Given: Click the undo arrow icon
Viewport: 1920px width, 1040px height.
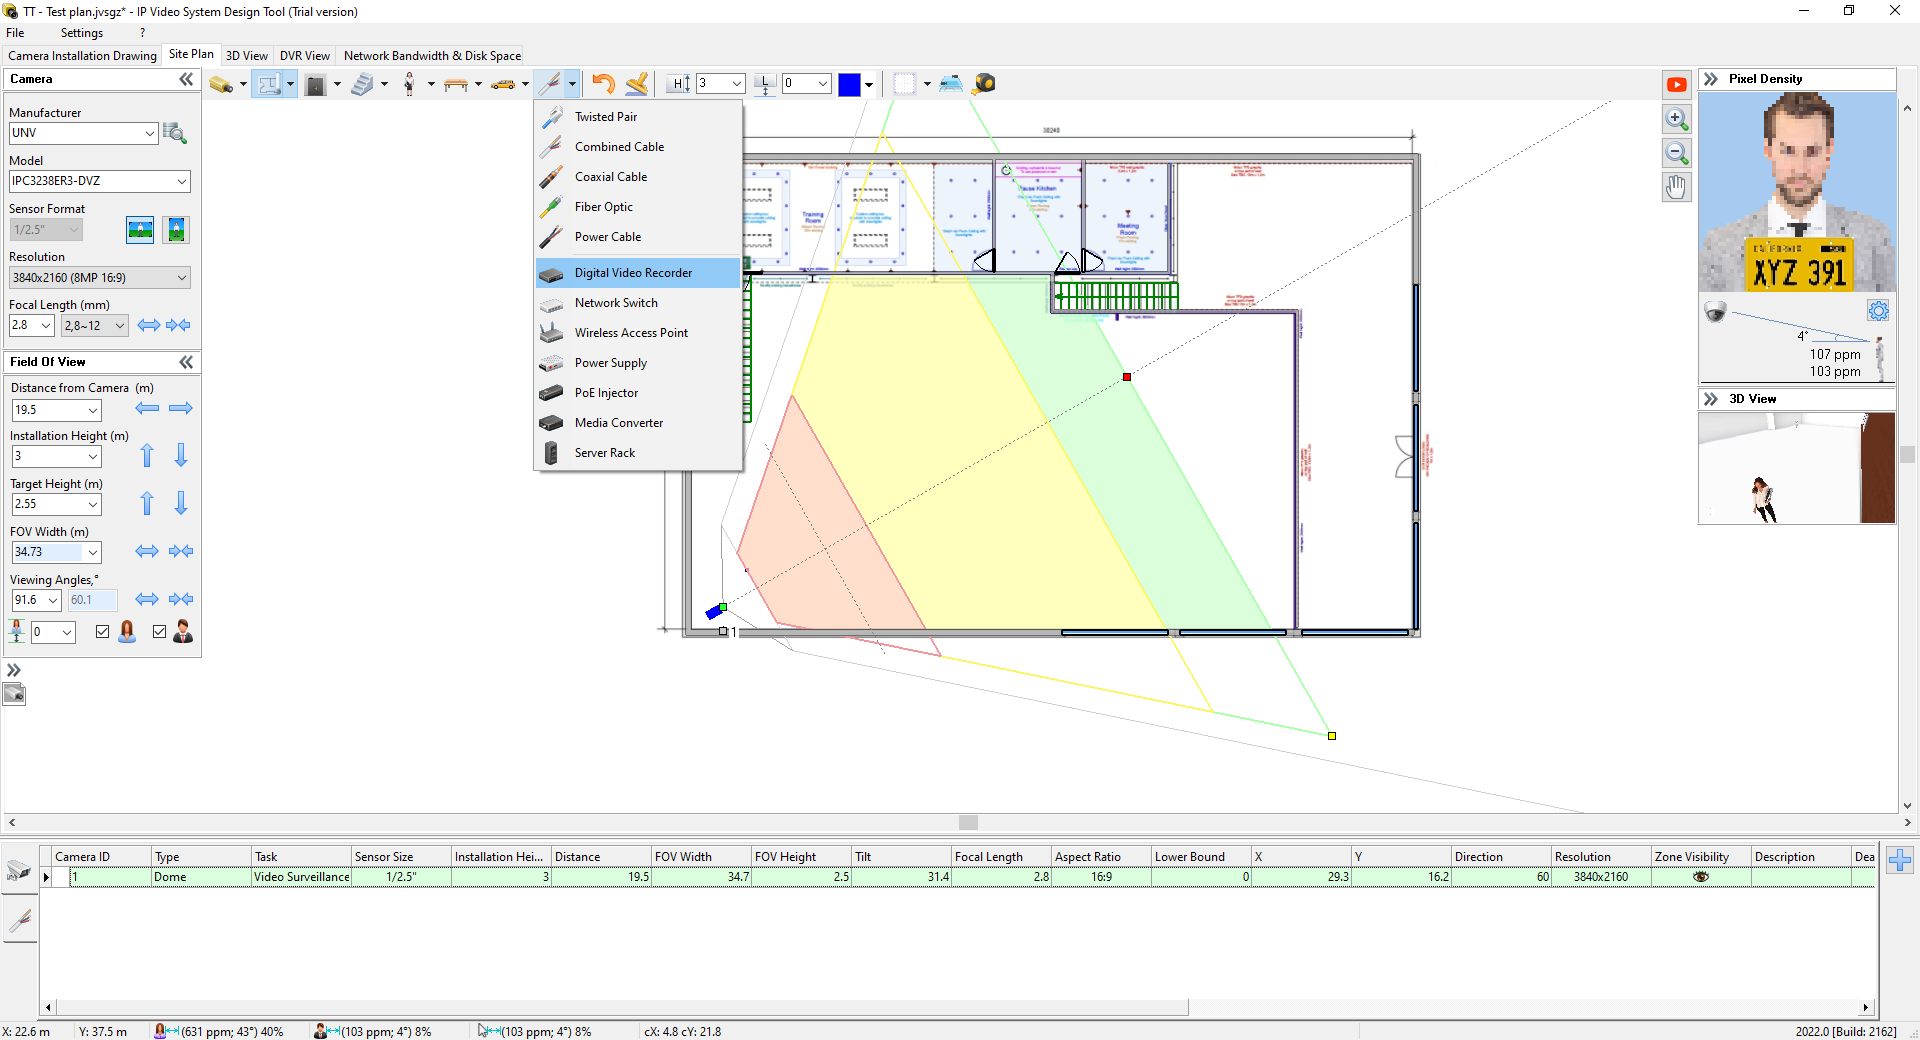Looking at the screenshot, I should pyautogui.click(x=603, y=84).
